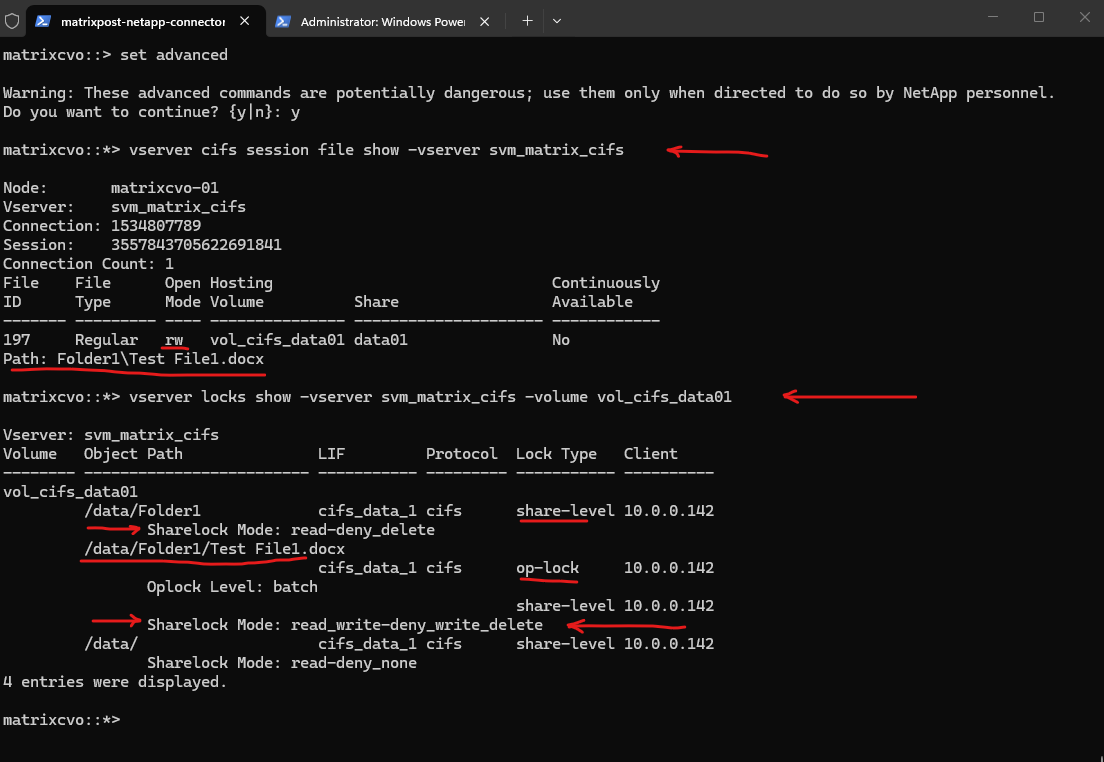Click object path '/data/Folder1/Test File1.docx'

pos(215,549)
